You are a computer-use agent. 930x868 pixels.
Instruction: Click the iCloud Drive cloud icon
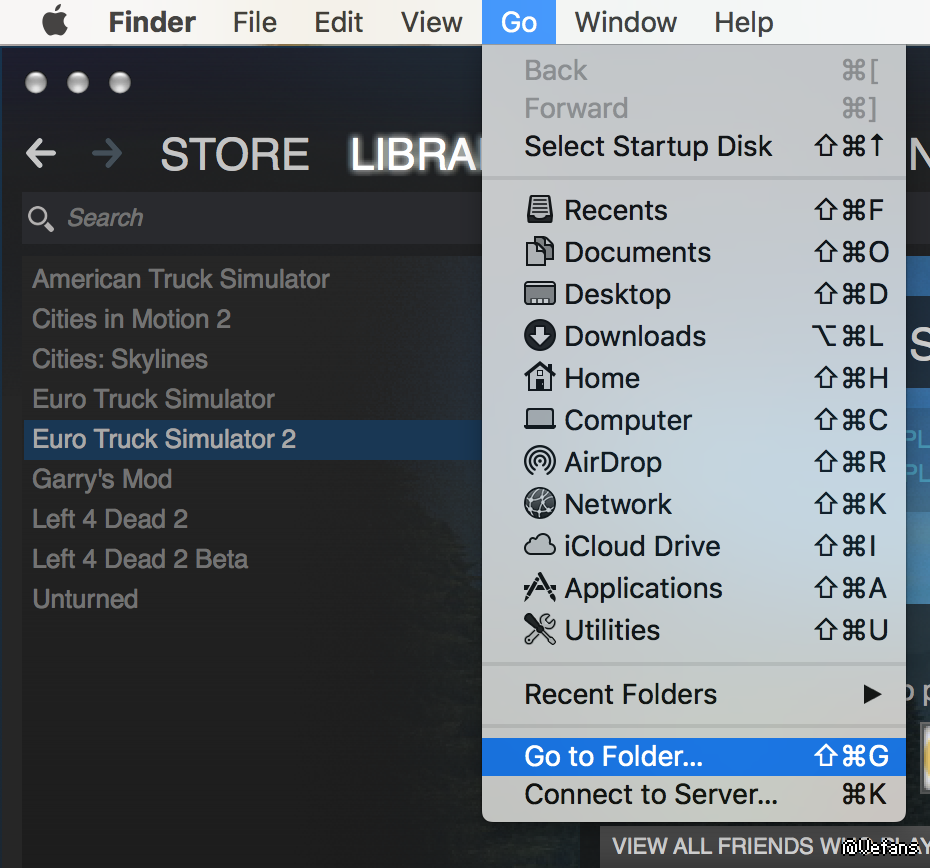click(539, 546)
